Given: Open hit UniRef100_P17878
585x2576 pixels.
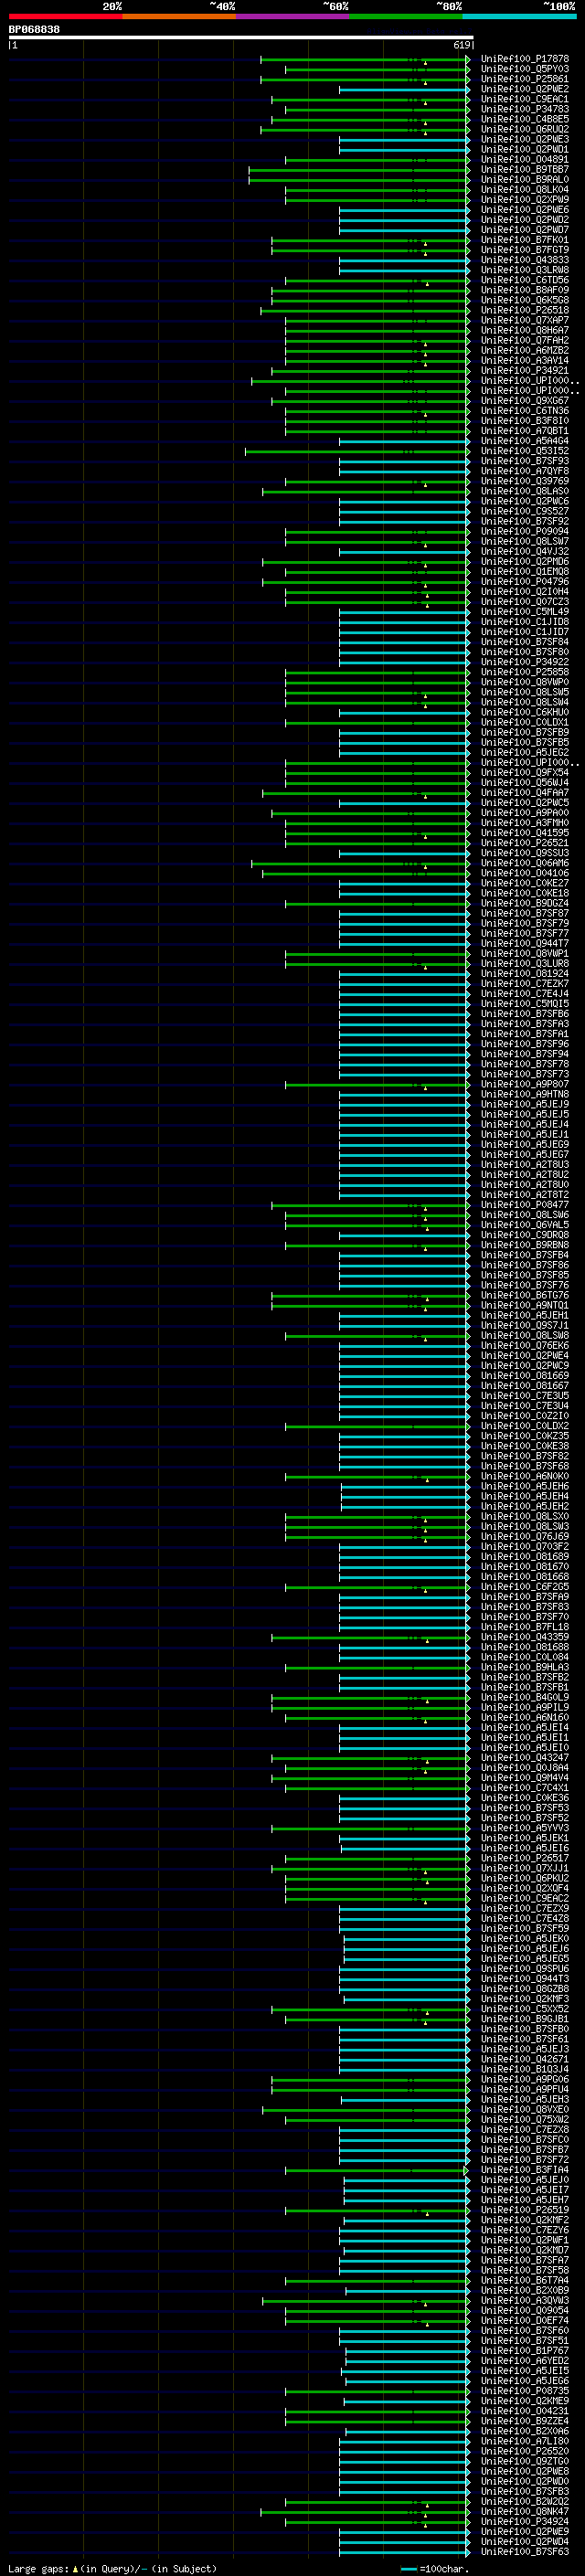Looking at the screenshot, I should click(525, 59).
